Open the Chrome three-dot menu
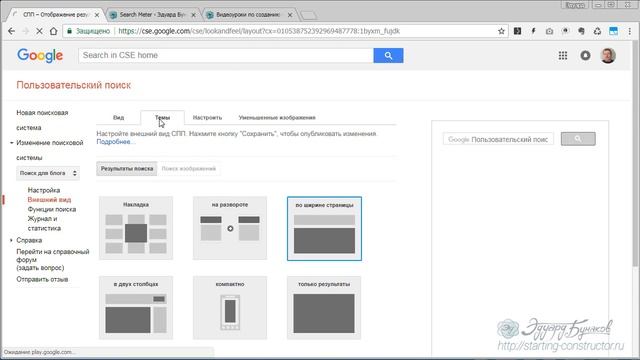Viewport: 640px width, 360px height. [629, 31]
